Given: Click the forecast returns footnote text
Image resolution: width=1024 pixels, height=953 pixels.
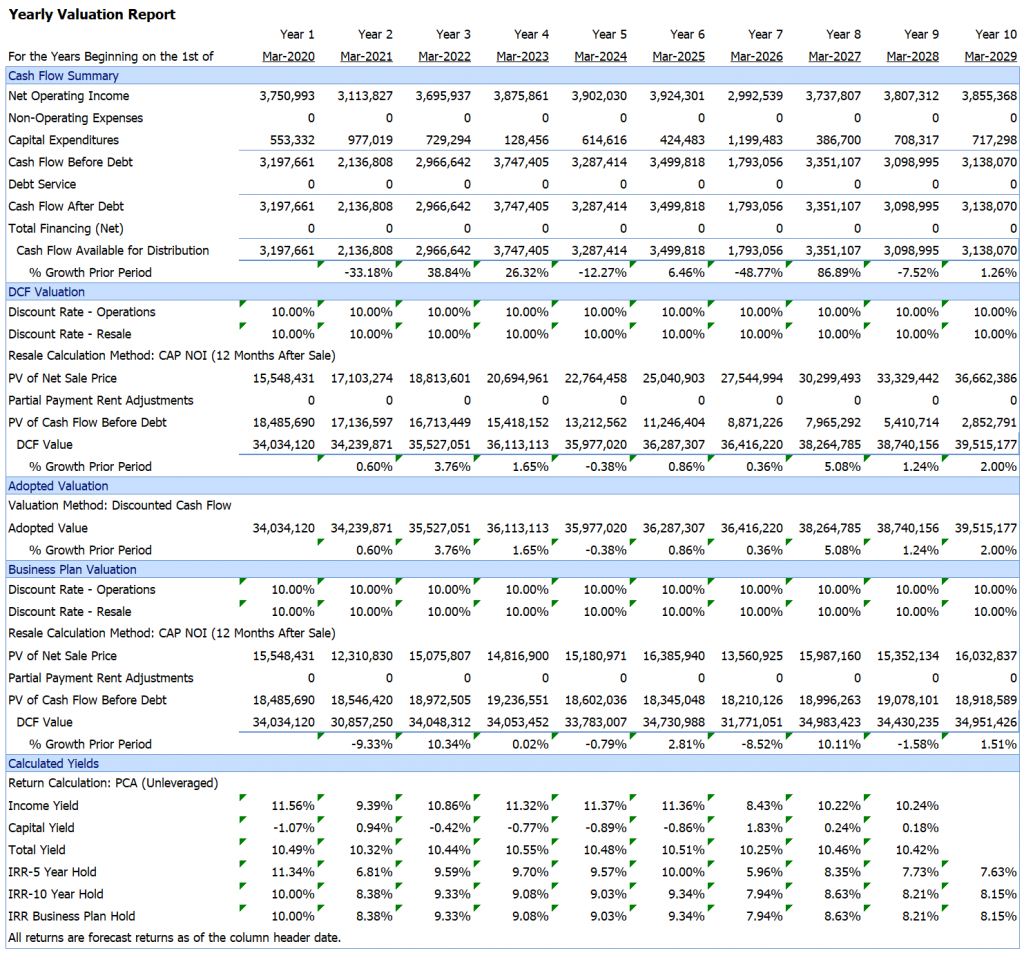Looking at the screenshot, I should click(174, 938).
